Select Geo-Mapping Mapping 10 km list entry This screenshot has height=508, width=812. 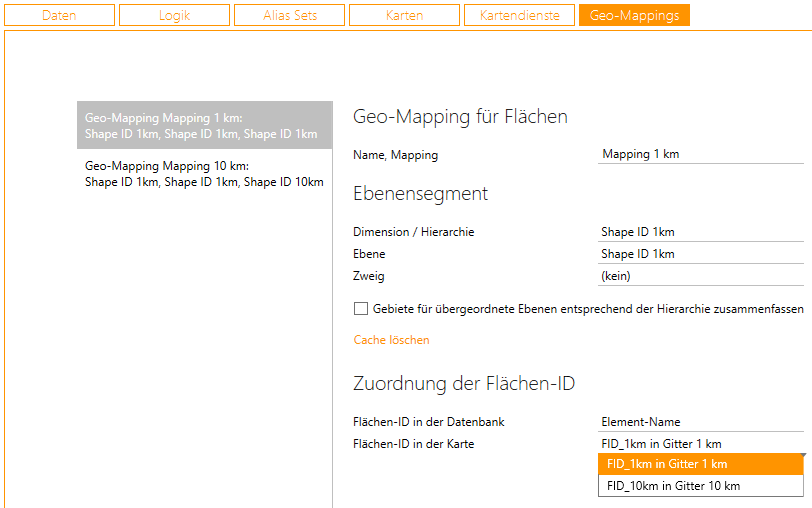(204, 173)
